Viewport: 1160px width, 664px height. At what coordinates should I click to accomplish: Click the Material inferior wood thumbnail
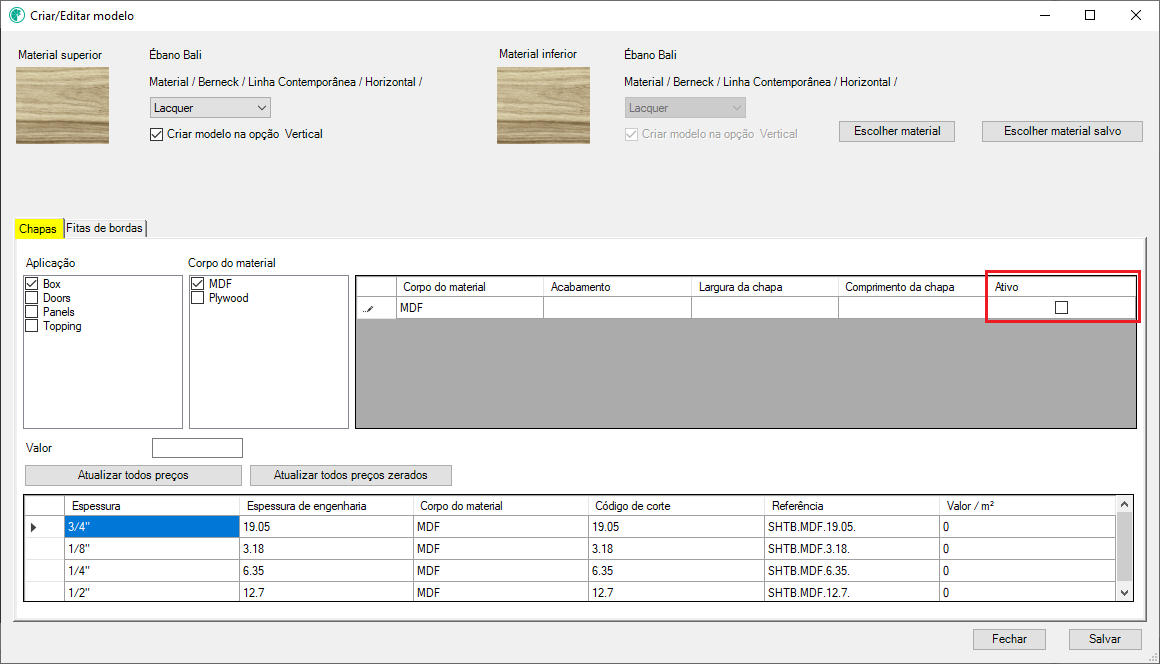tap(543, 105)
